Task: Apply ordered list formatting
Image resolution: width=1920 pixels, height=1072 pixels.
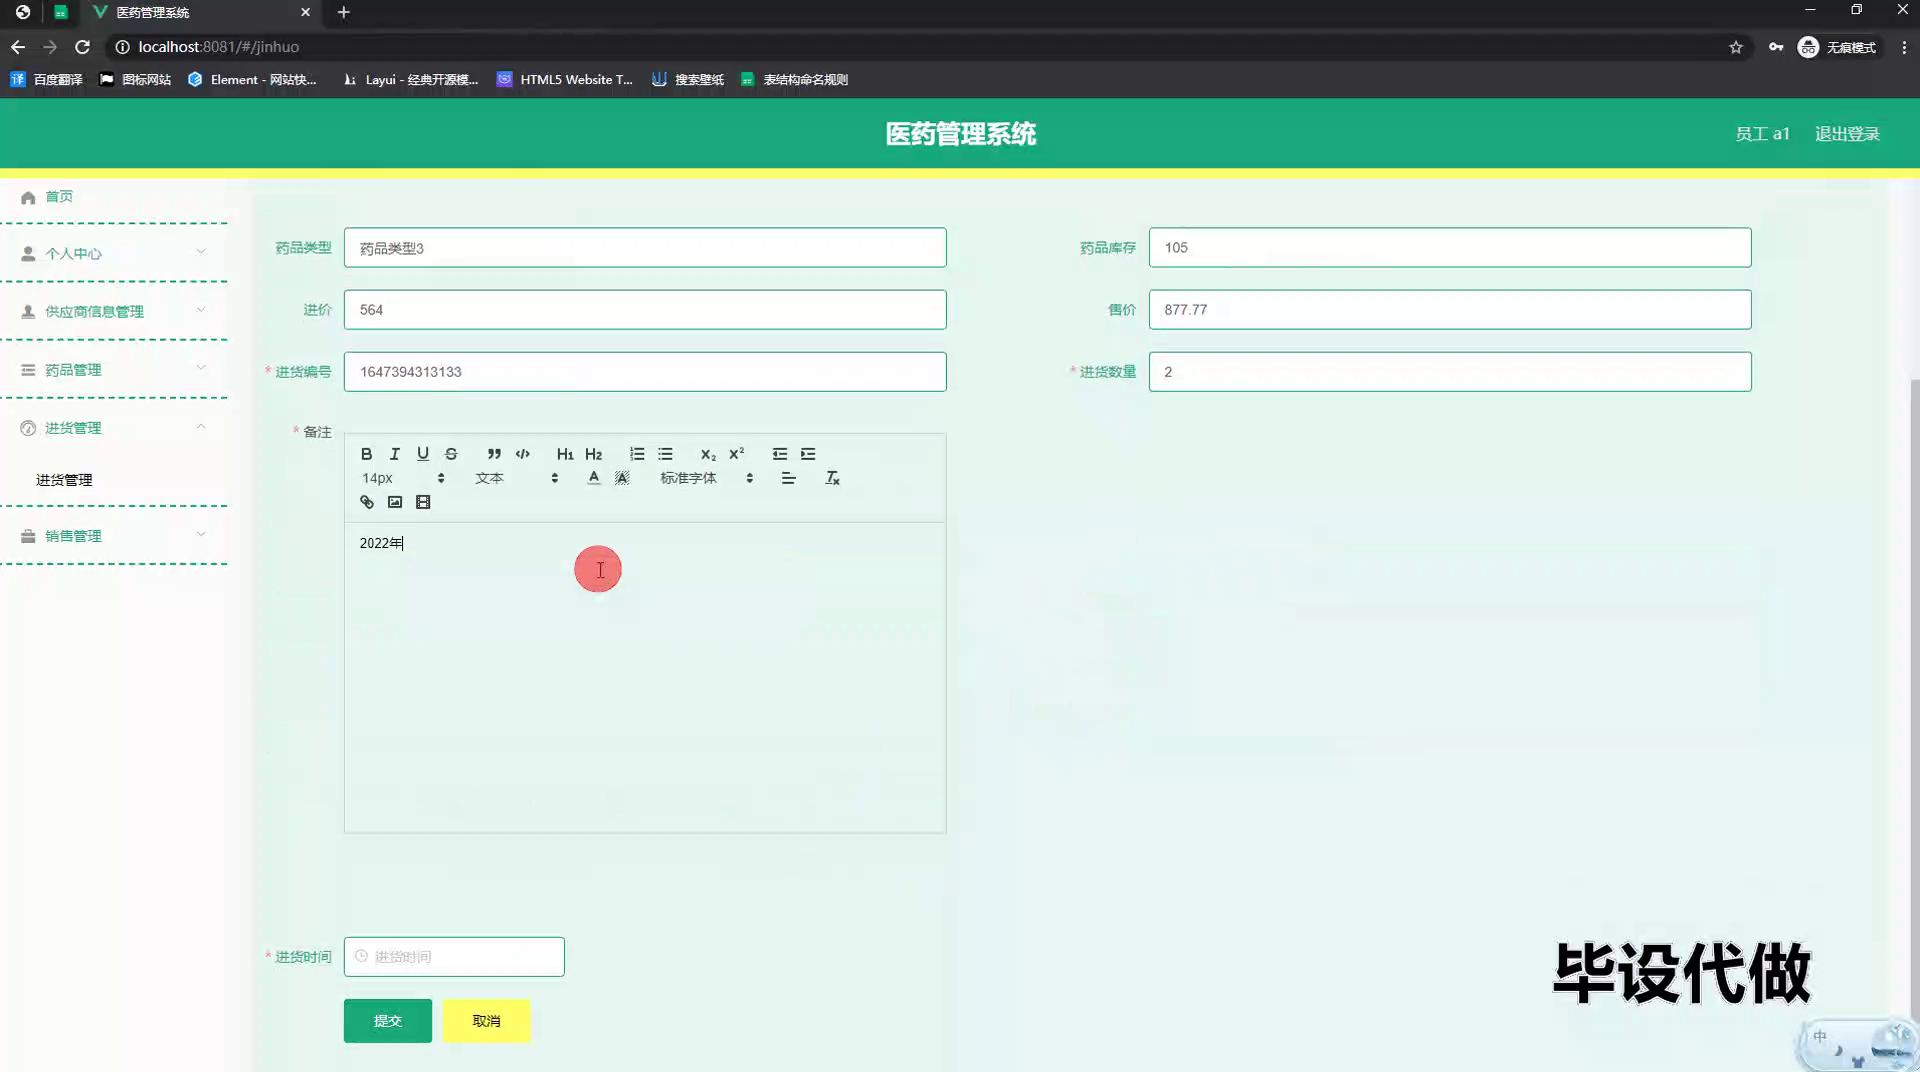Action: 637,454
